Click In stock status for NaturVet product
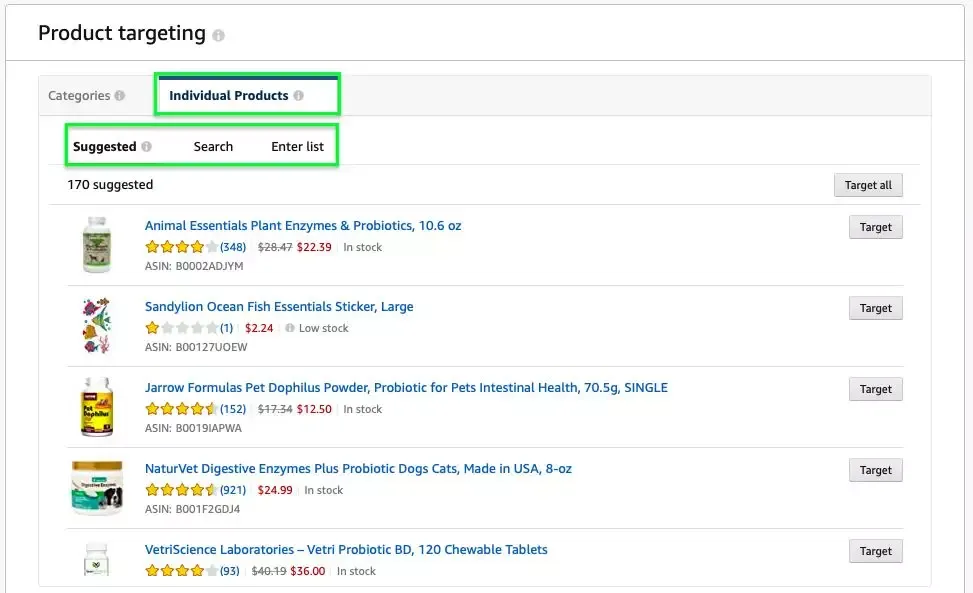The width and height of the screenshot is (973, 593). [323, 490]
